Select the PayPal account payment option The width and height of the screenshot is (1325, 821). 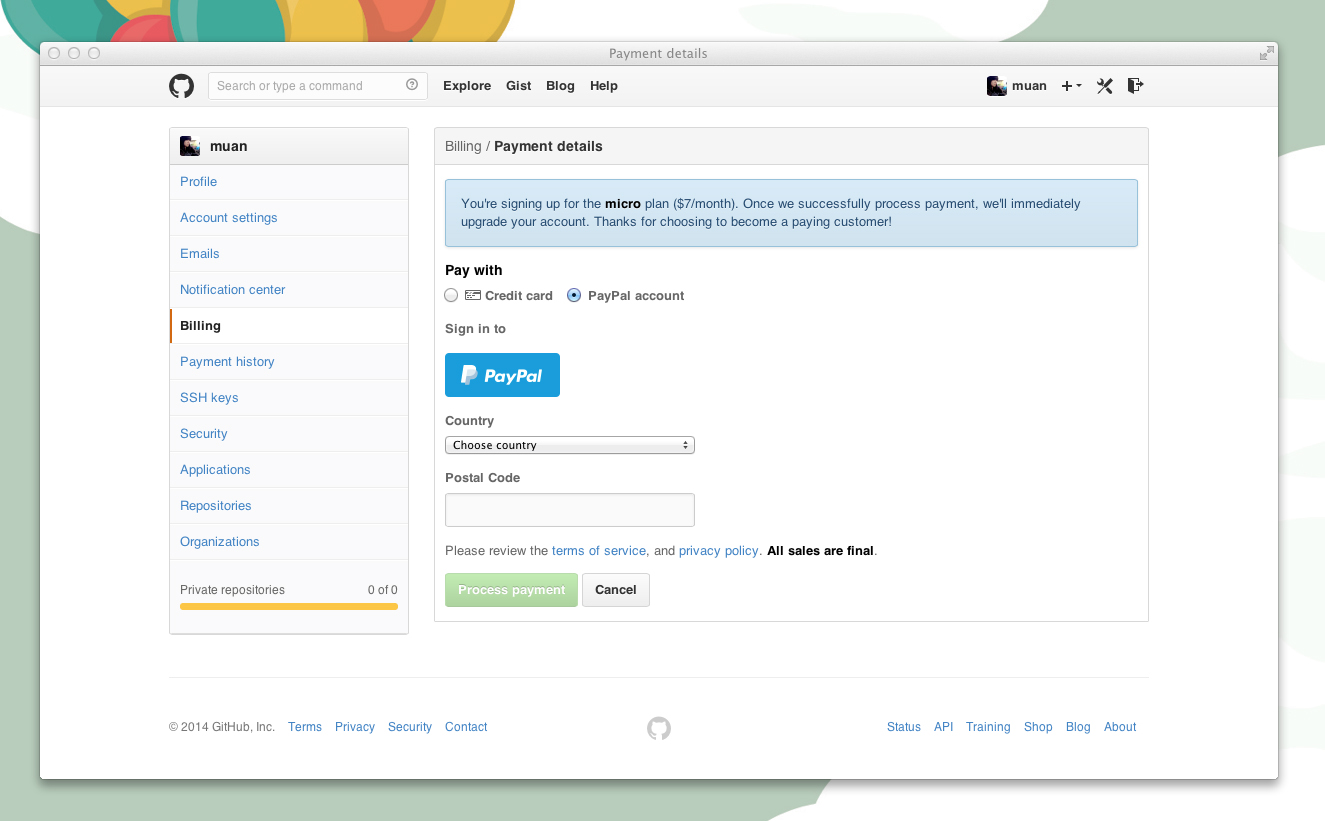pyautogui.click(x=573, y=295)
